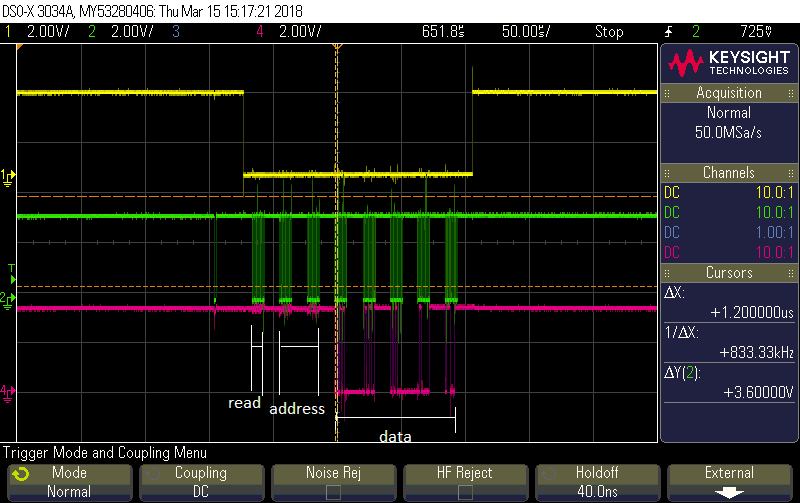Click the green channel 2 DC 10.0:1 row

pos(729,213)
